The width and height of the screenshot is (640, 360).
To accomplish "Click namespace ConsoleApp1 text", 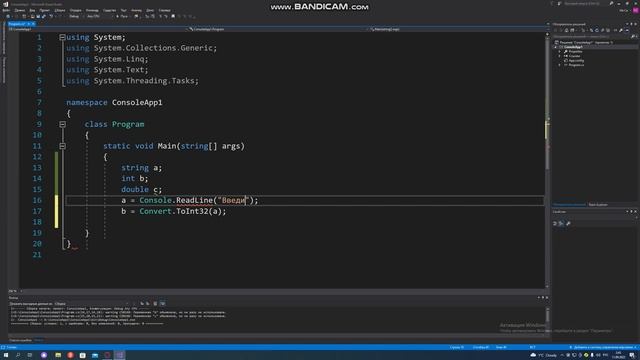I will (x=114, y=102).
